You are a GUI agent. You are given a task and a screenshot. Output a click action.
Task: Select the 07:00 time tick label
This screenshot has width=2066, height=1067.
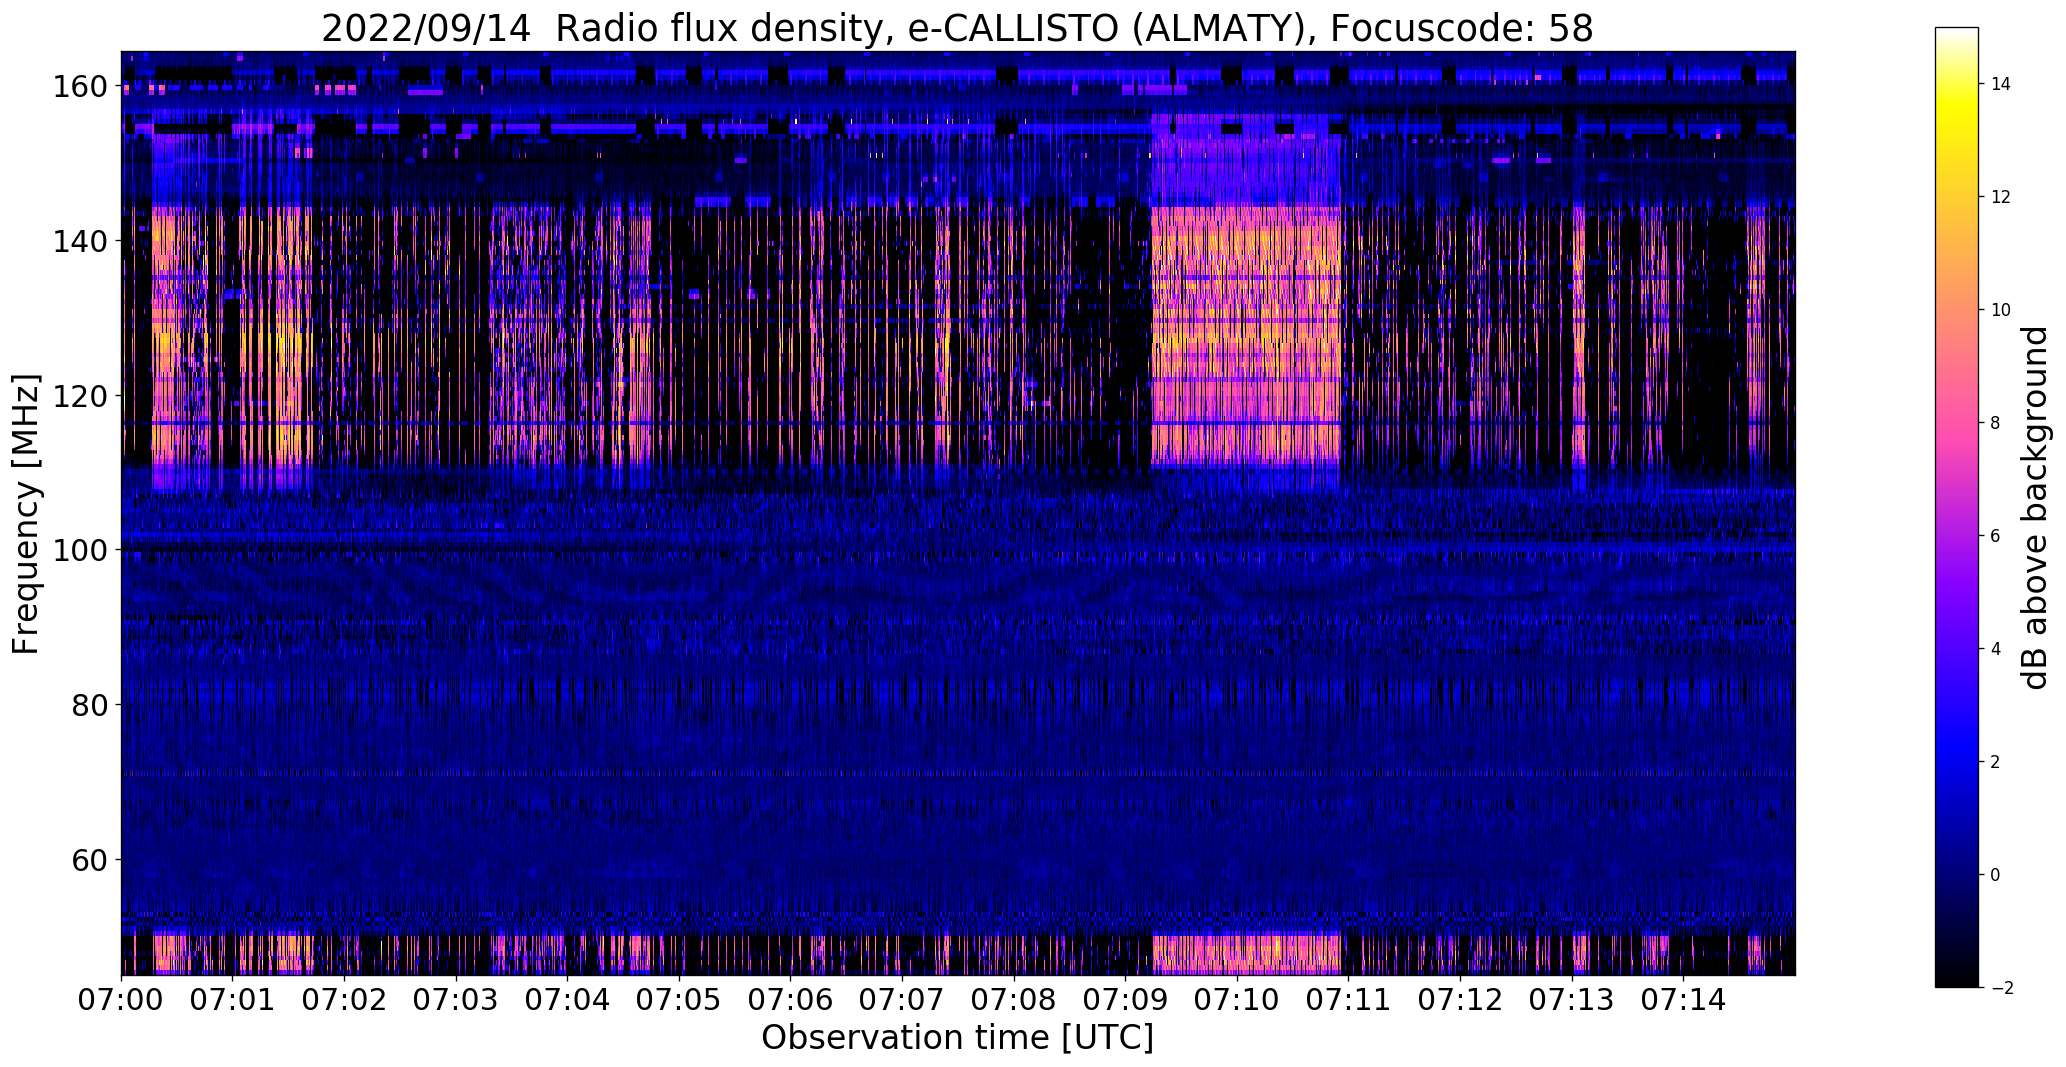point(122,1000)
